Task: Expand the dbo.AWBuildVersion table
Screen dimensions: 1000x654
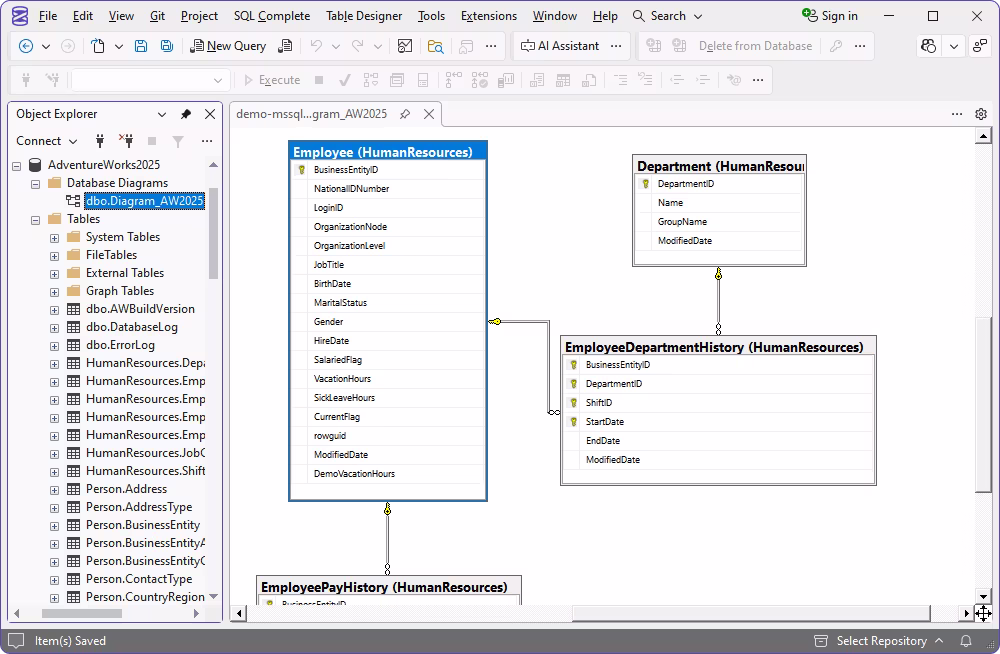Action: pos(54,310)
